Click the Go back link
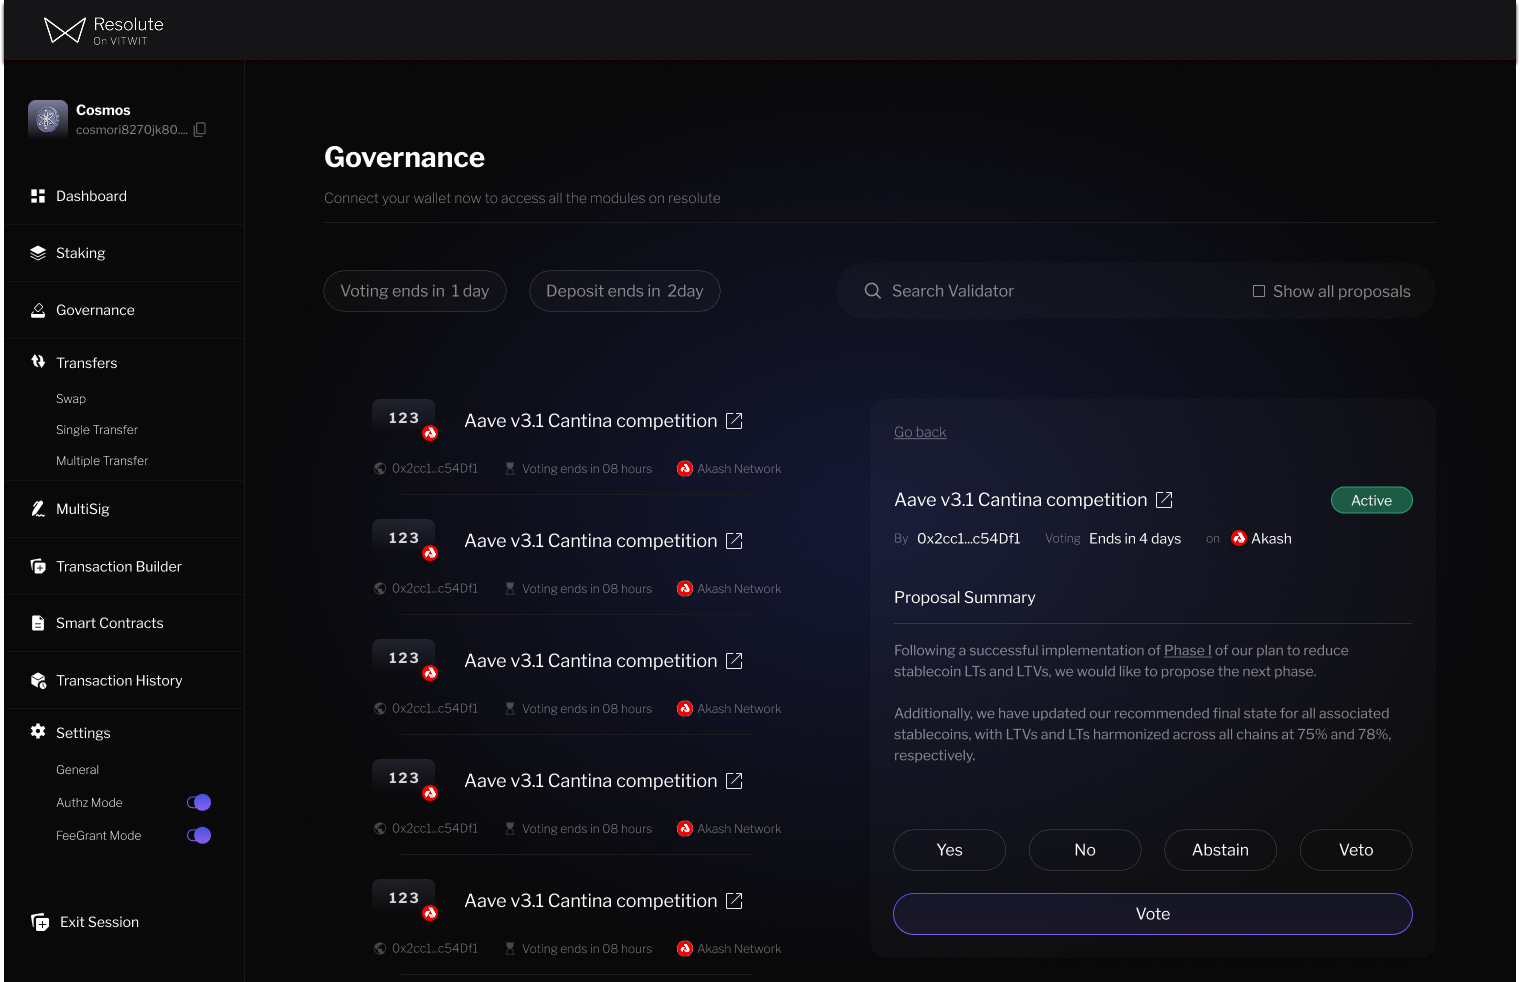The image size is (1520, 982). (920, 432)
